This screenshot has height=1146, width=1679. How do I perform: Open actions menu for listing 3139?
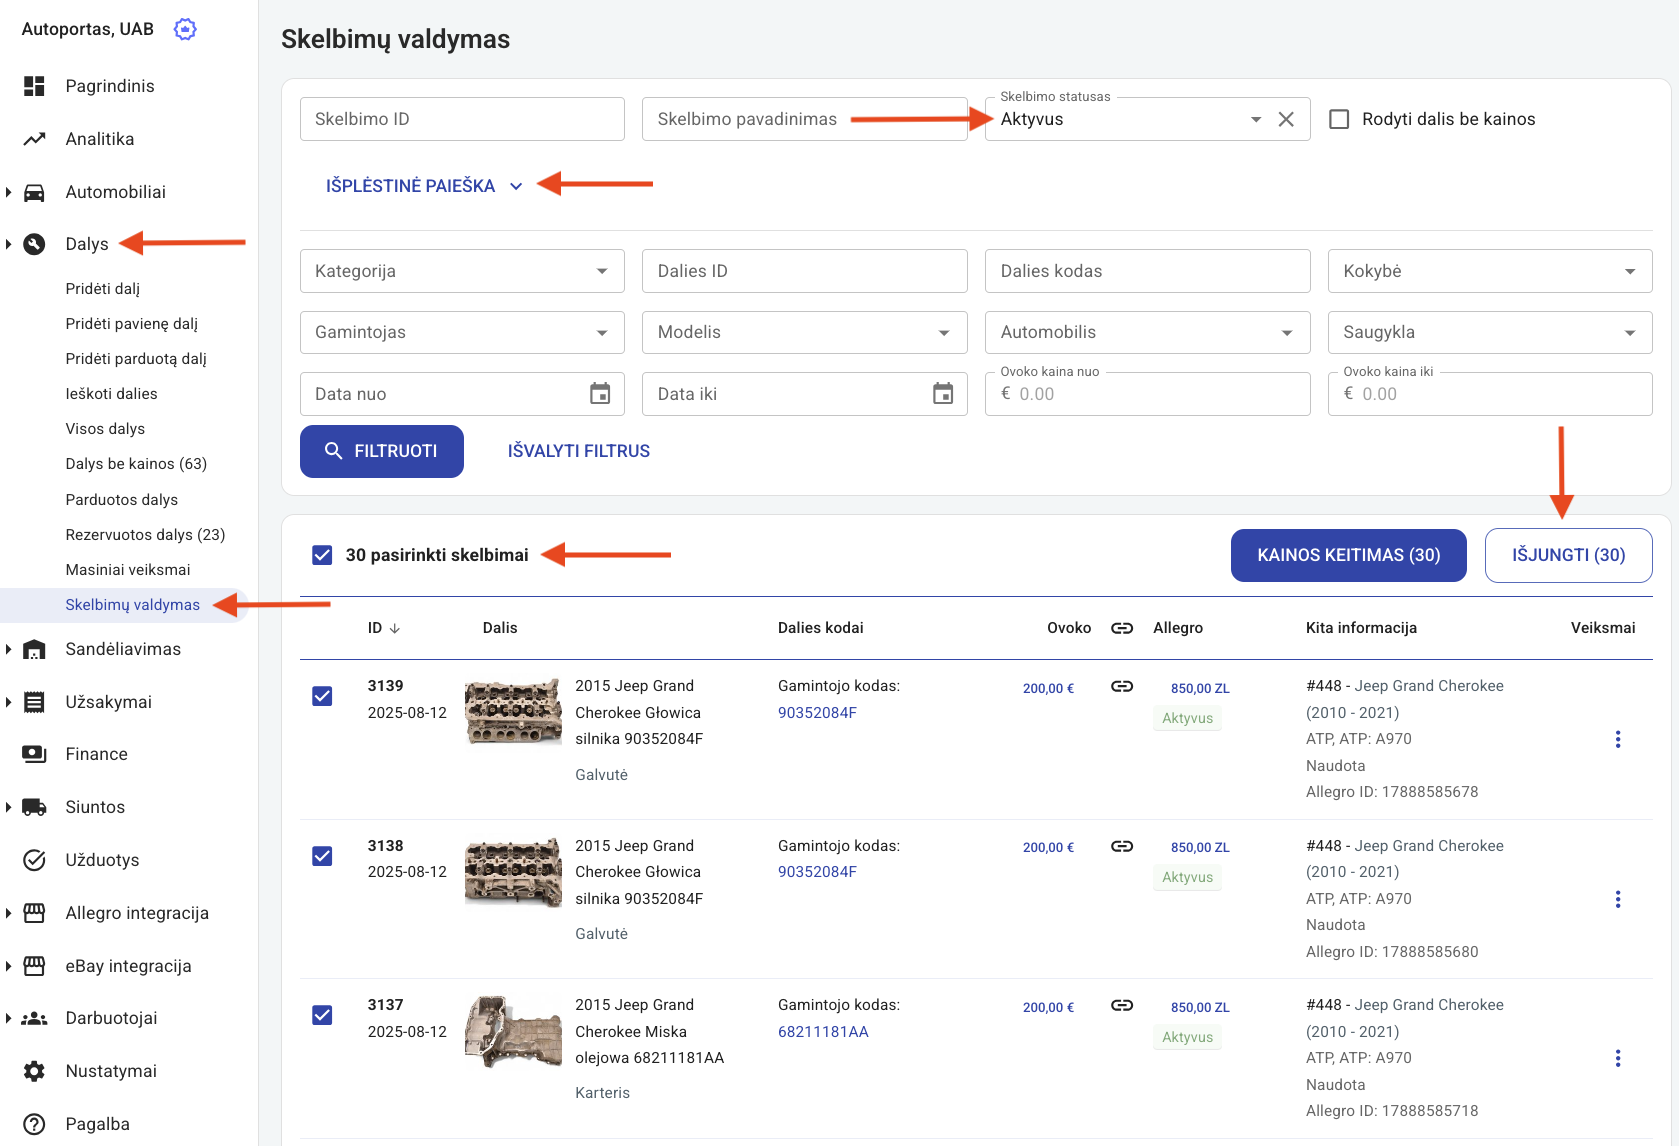pyautogui.click(x=1617, y=739)
